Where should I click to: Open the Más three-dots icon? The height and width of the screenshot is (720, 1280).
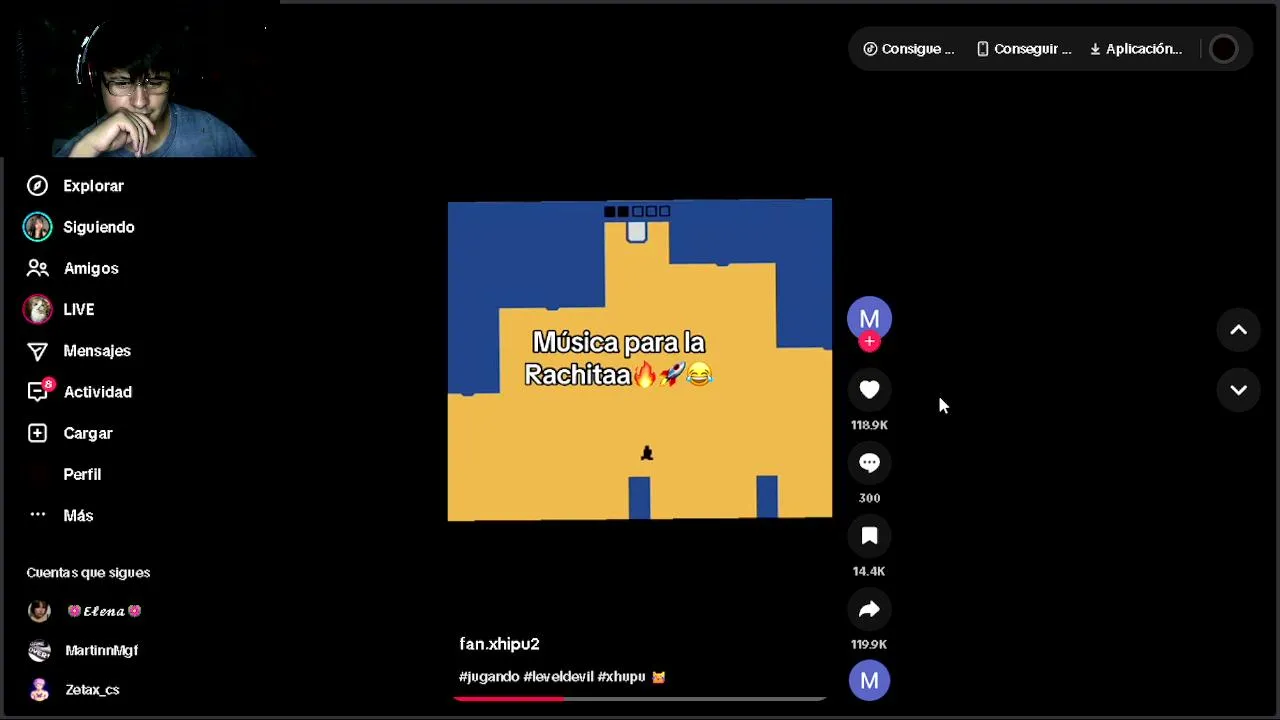[x=37, y=515]
